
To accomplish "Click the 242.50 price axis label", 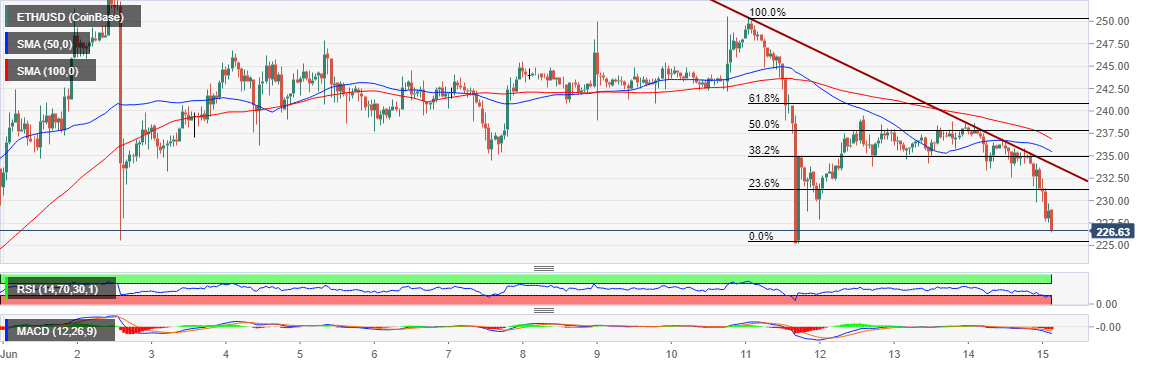I will pos(1113,89).
